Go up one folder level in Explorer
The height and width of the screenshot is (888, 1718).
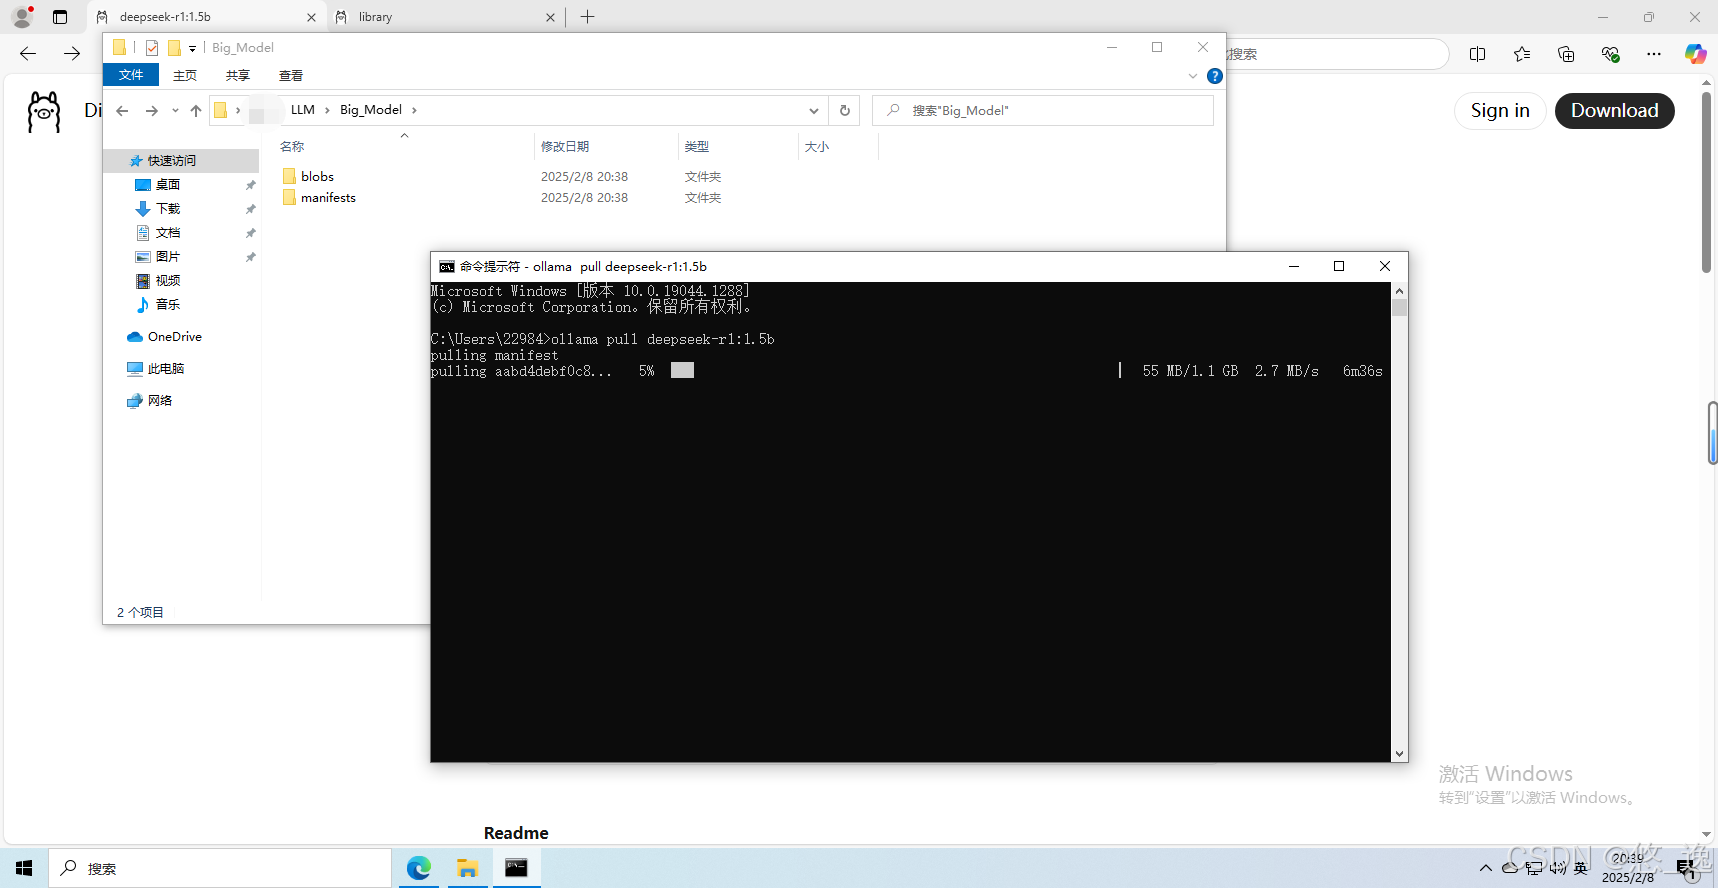pos(196,110)
